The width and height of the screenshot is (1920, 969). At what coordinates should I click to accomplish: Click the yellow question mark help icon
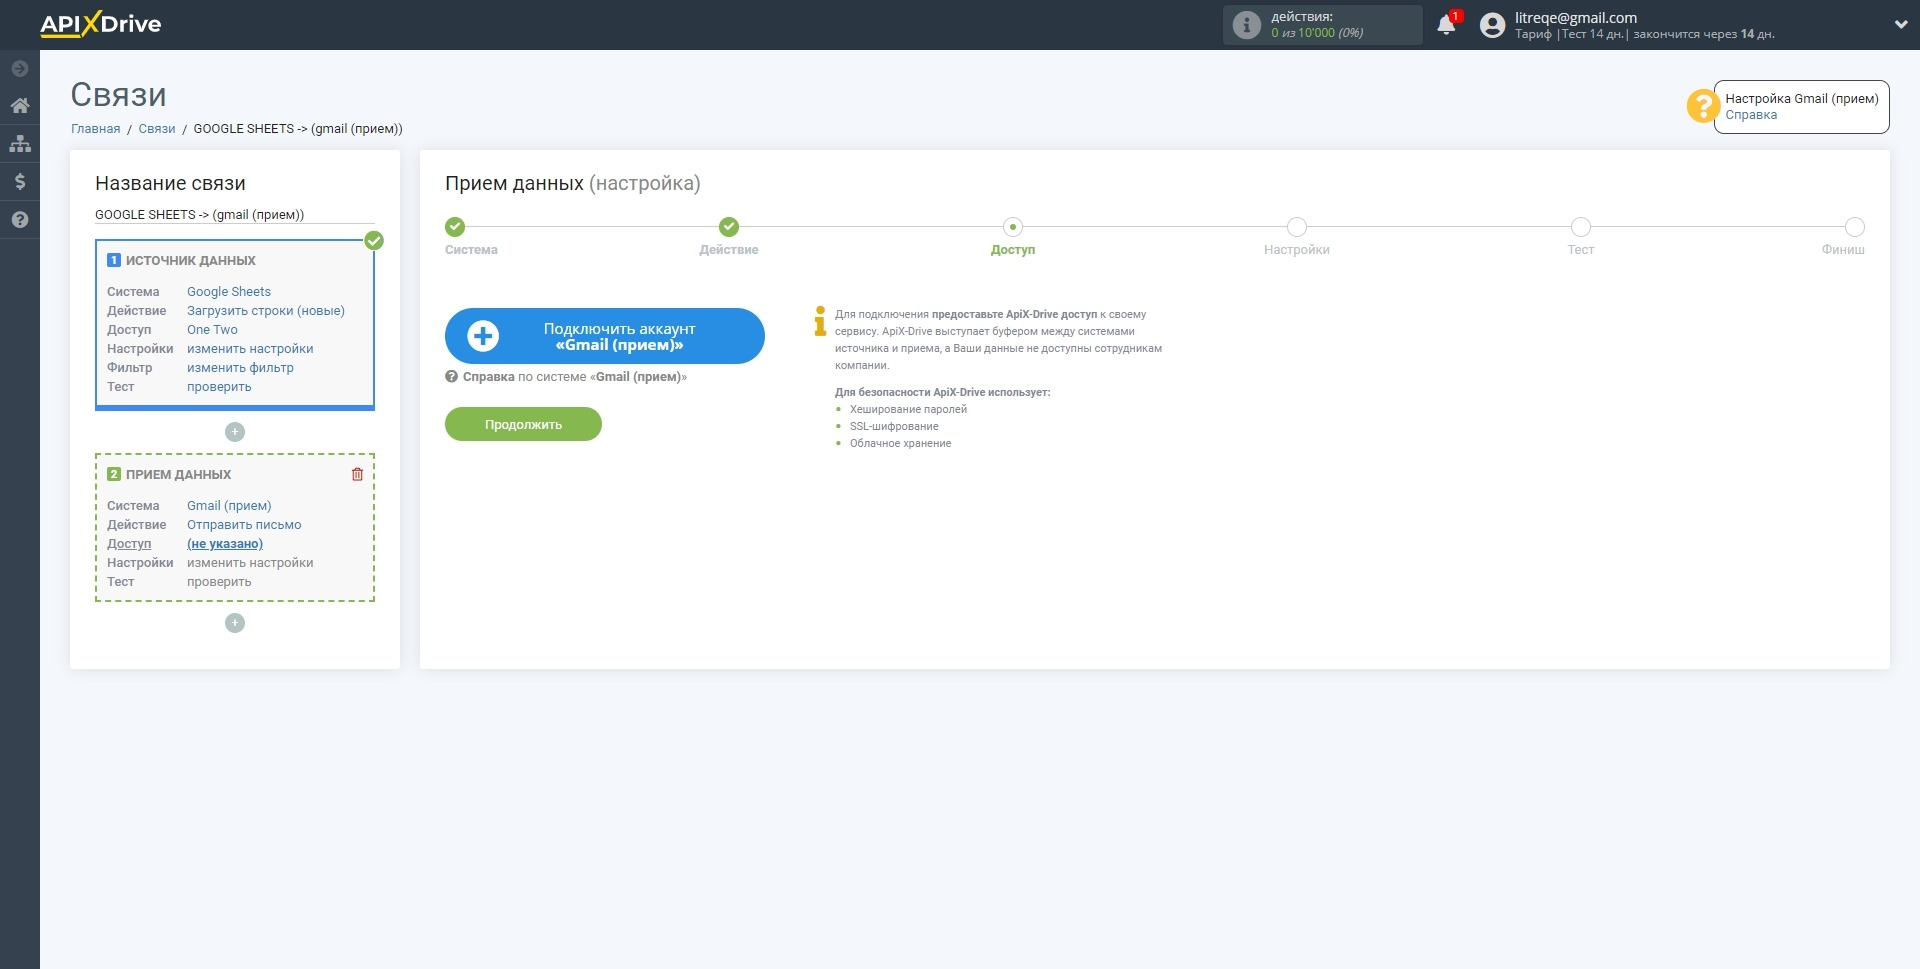[x=1702, y=106]
